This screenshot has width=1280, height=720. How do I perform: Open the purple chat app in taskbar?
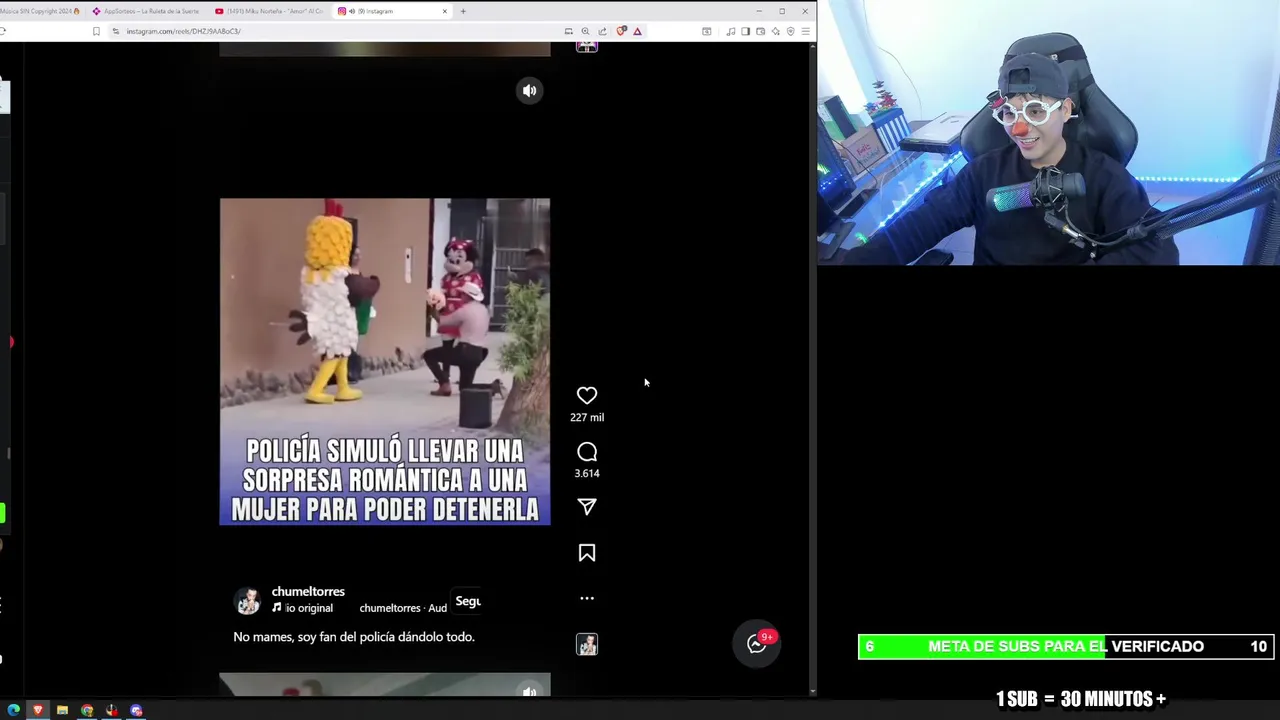coord(136,710)
